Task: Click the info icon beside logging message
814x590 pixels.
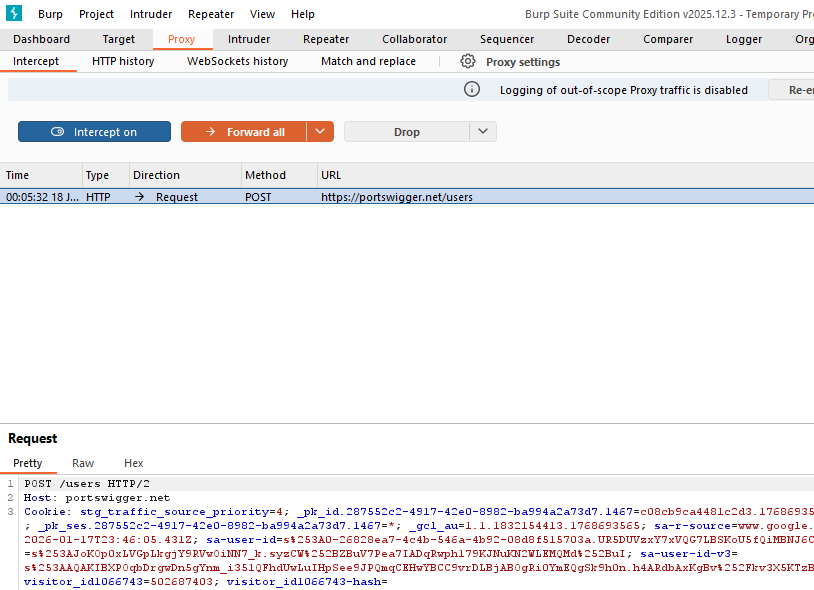Action: [471, 89]
